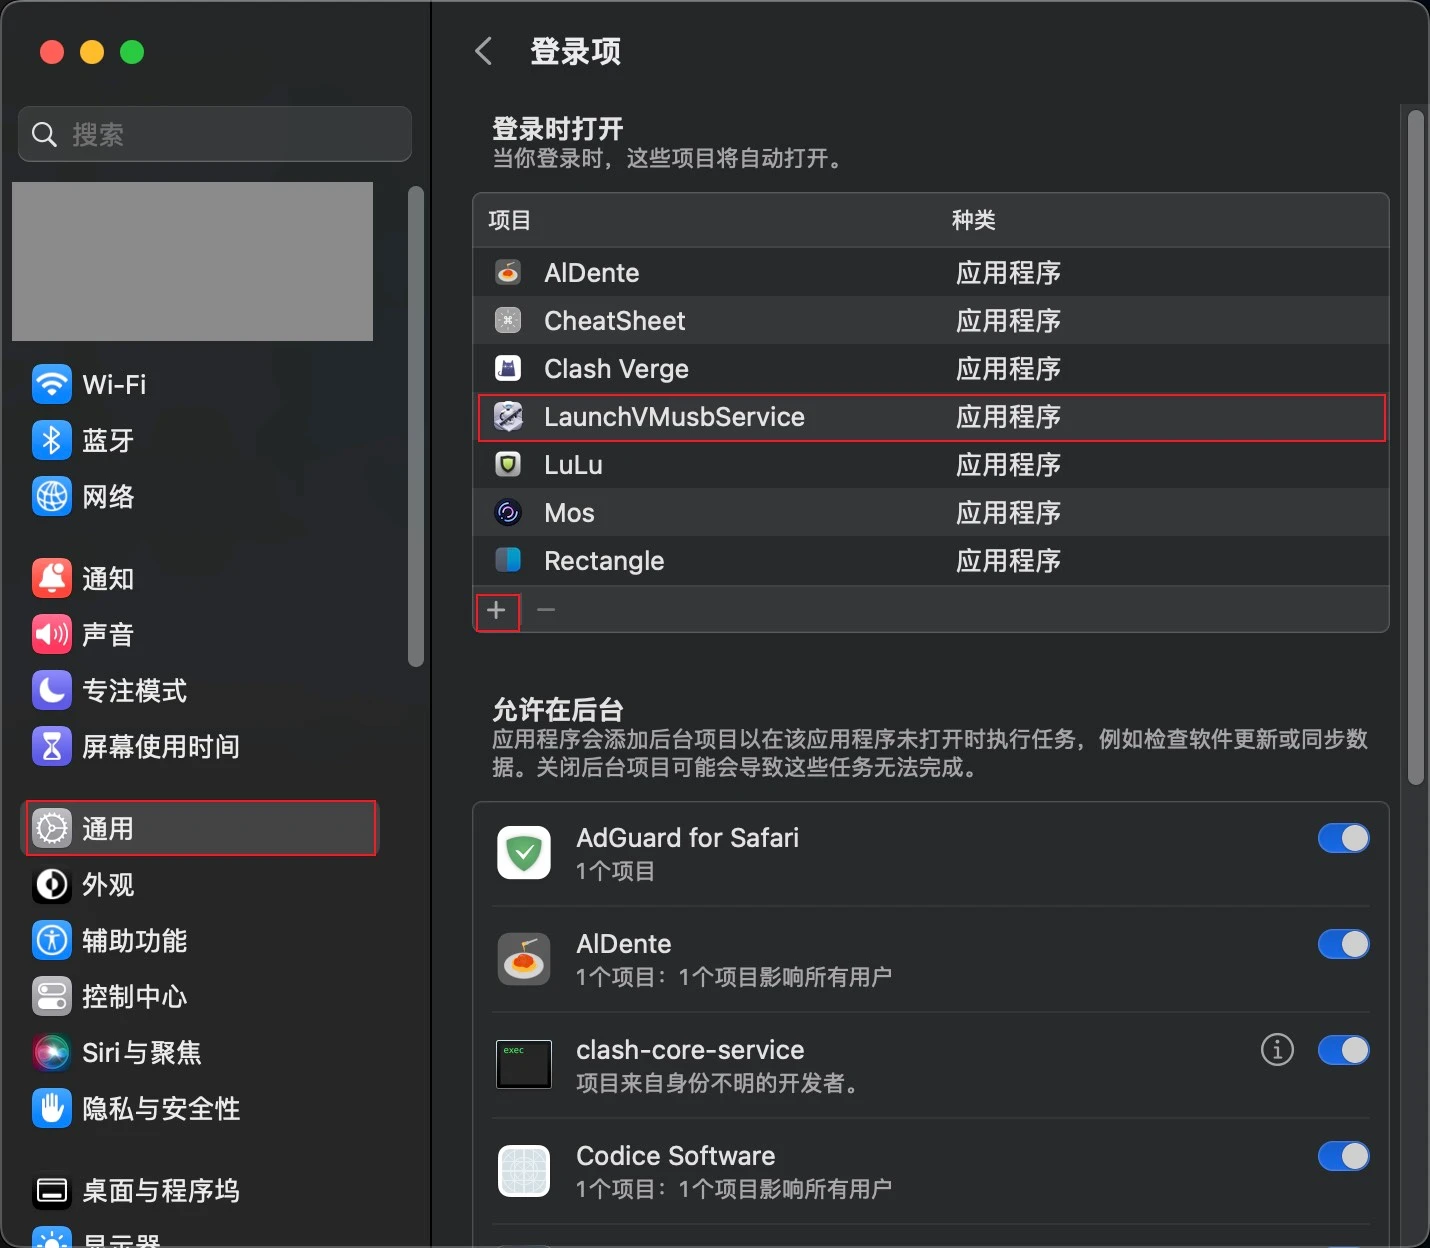Click the main pane vertical scrollbar
The height and width of the screenshot is (1248, 1430).
[1415, 448]
